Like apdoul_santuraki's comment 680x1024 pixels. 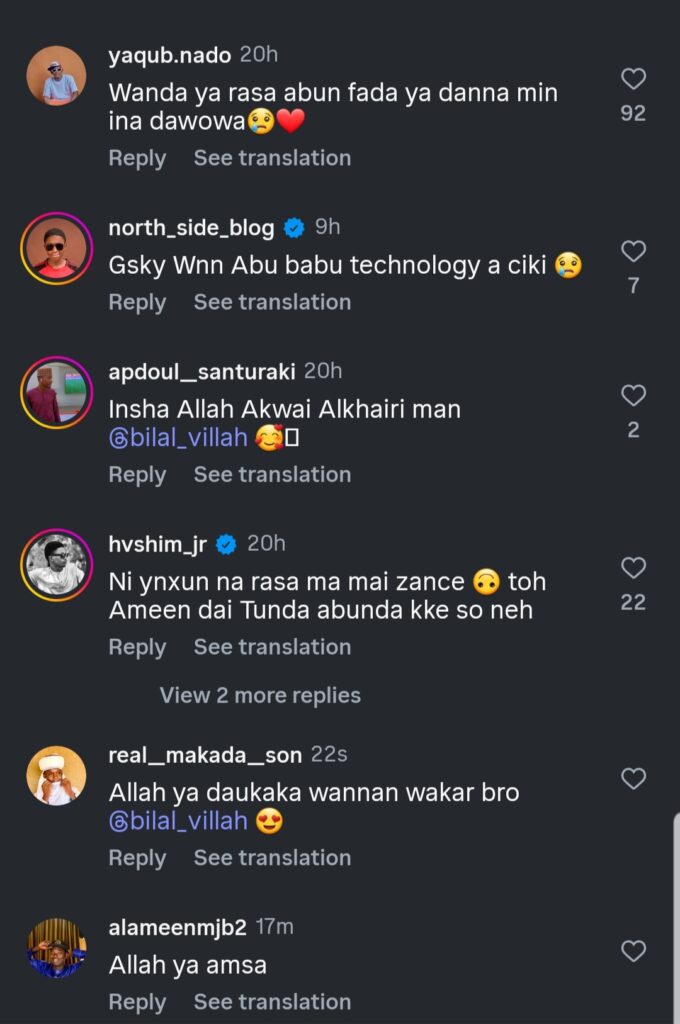point(633,396)
